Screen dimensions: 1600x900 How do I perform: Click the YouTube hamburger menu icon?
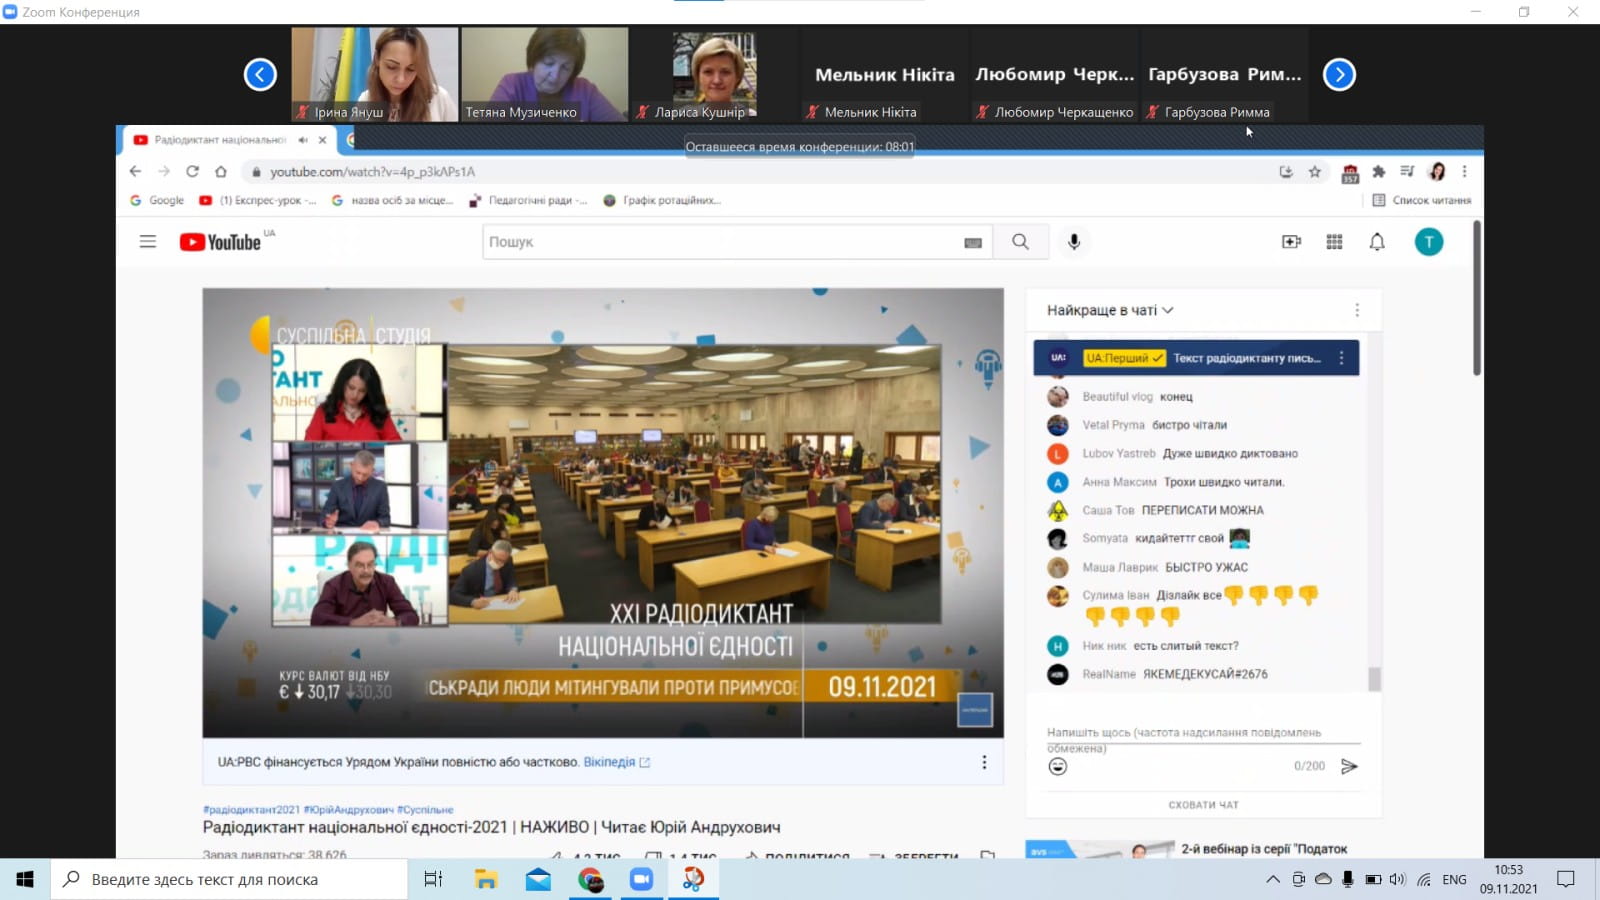(148, 242)
